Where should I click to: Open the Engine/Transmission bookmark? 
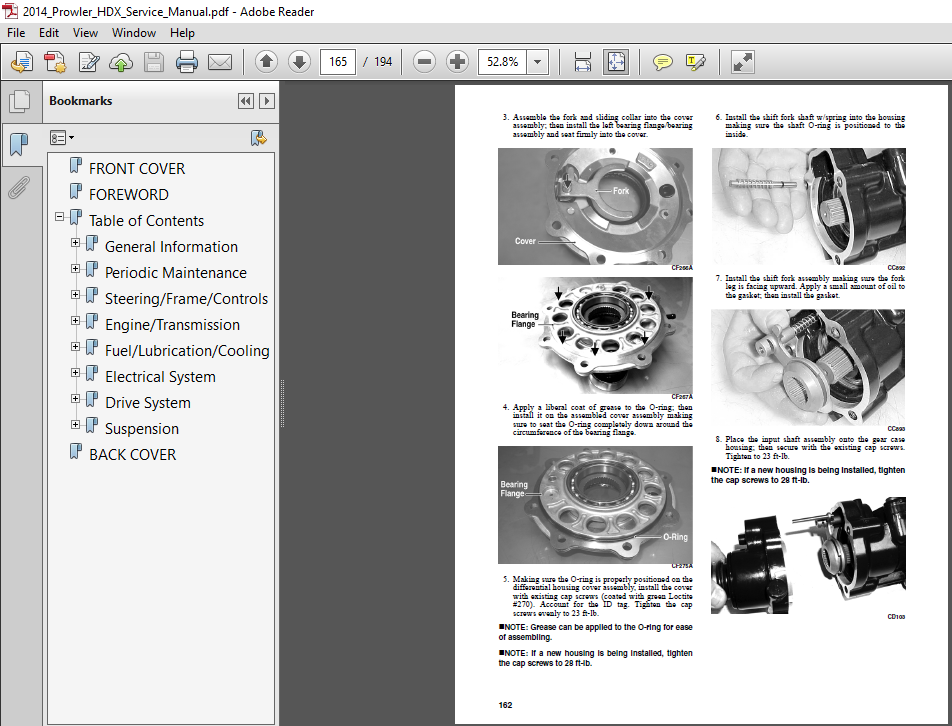click(172, 325)
